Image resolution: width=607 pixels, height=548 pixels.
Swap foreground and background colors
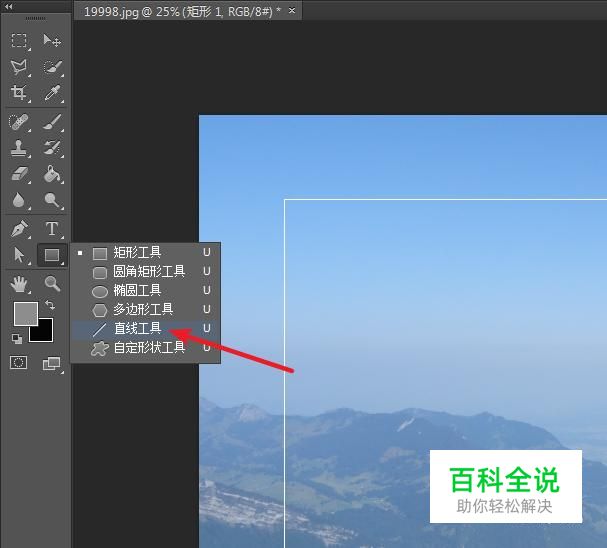pos(50,305)
